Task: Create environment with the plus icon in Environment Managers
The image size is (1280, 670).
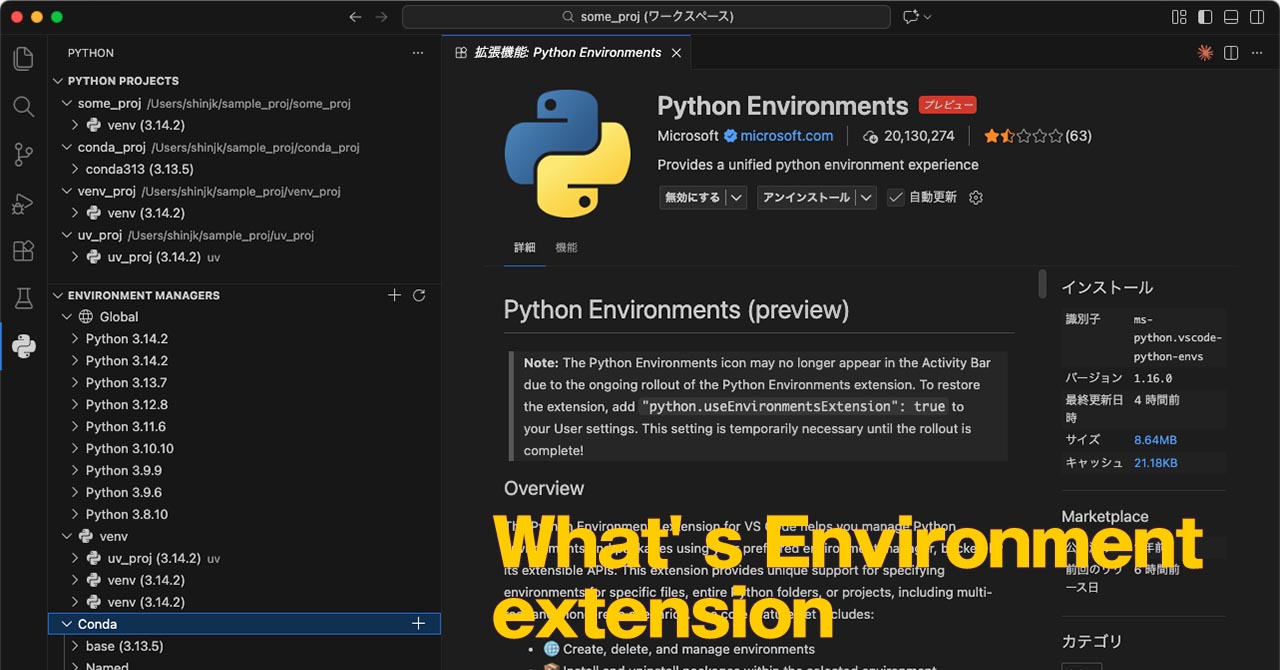Action: pyautogui.click(x=394, y=294)
